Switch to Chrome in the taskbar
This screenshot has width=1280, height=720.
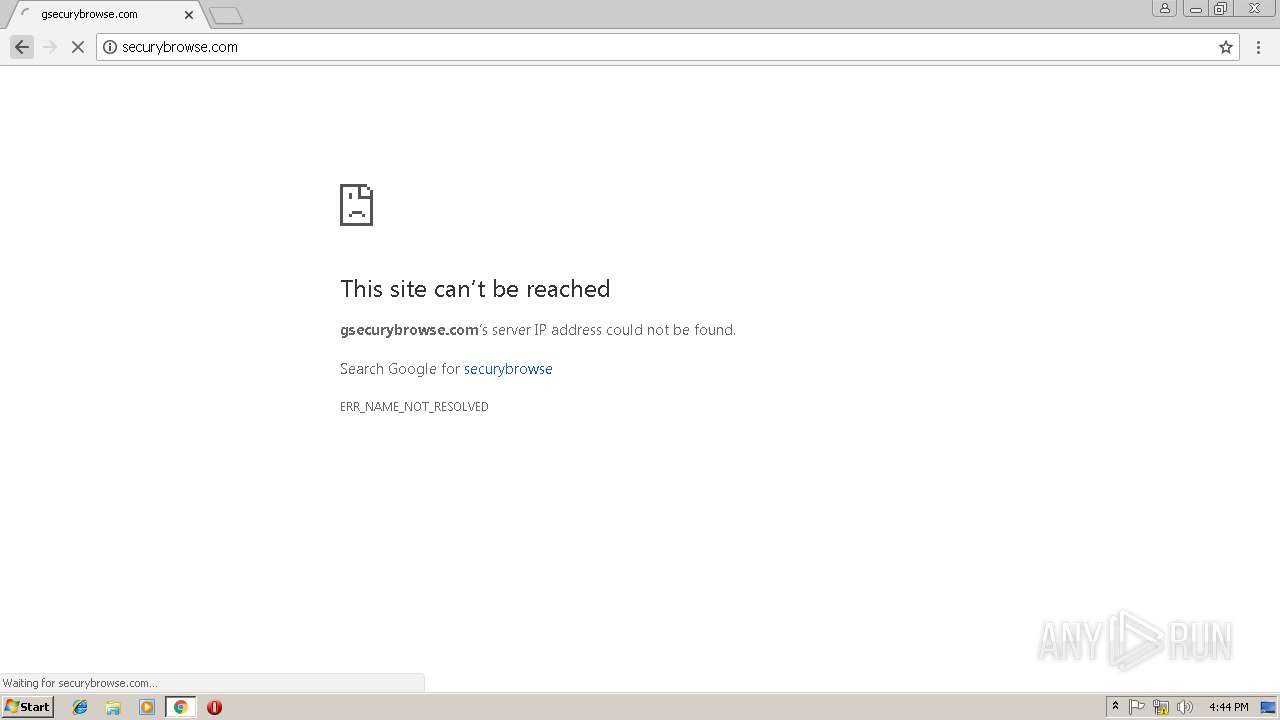(180, 707)
